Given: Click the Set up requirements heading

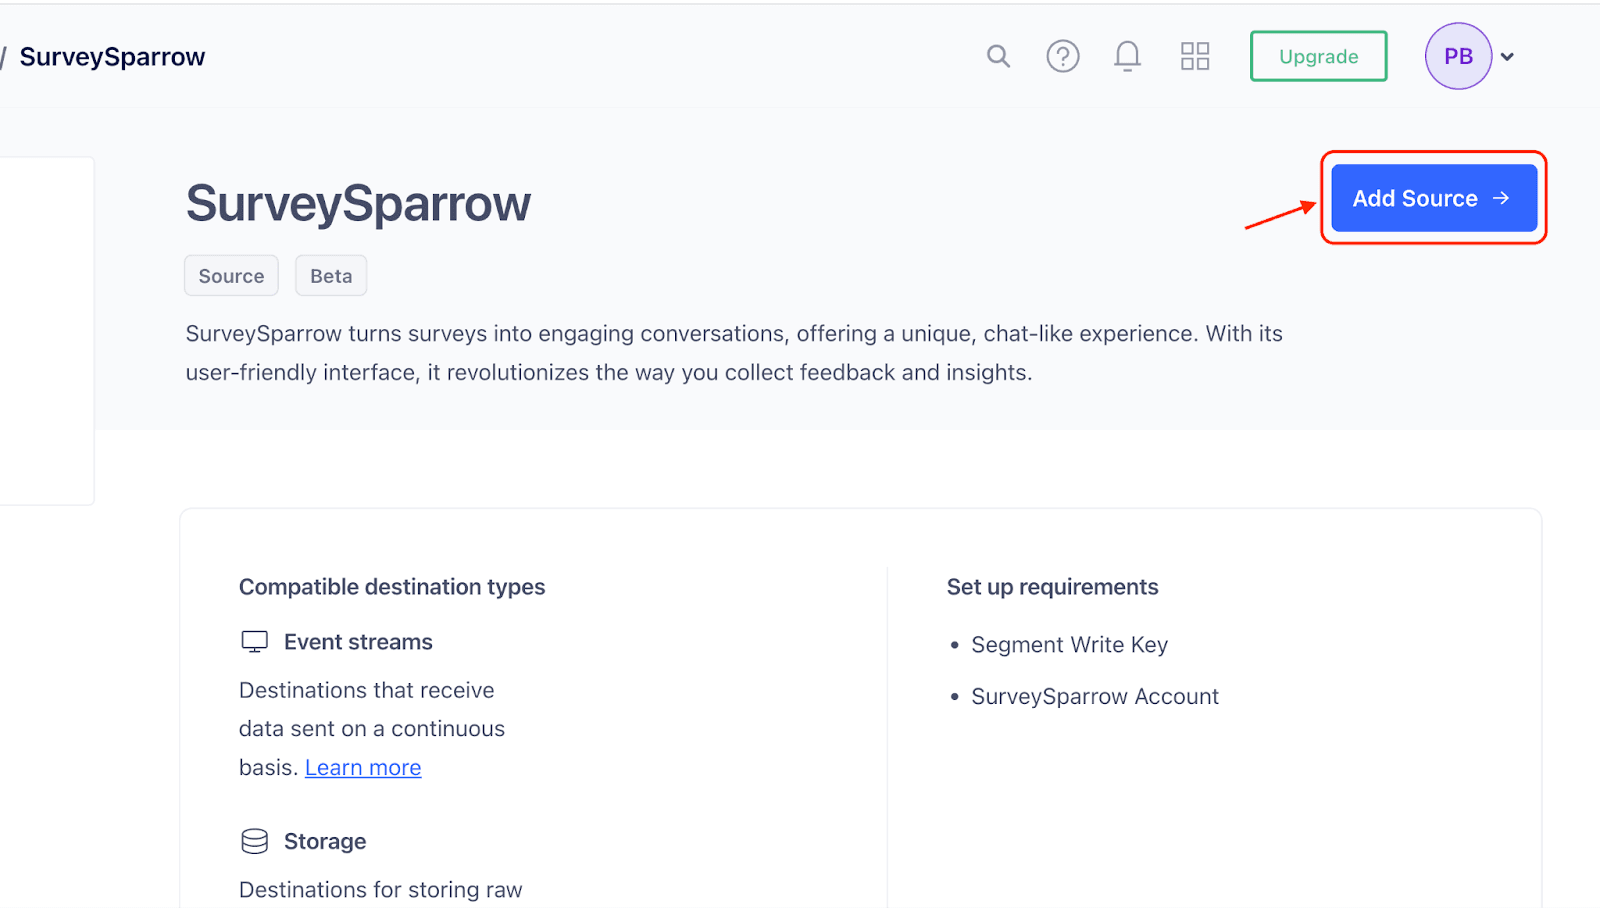Looking at the screenshot, I should point(1052,587).
